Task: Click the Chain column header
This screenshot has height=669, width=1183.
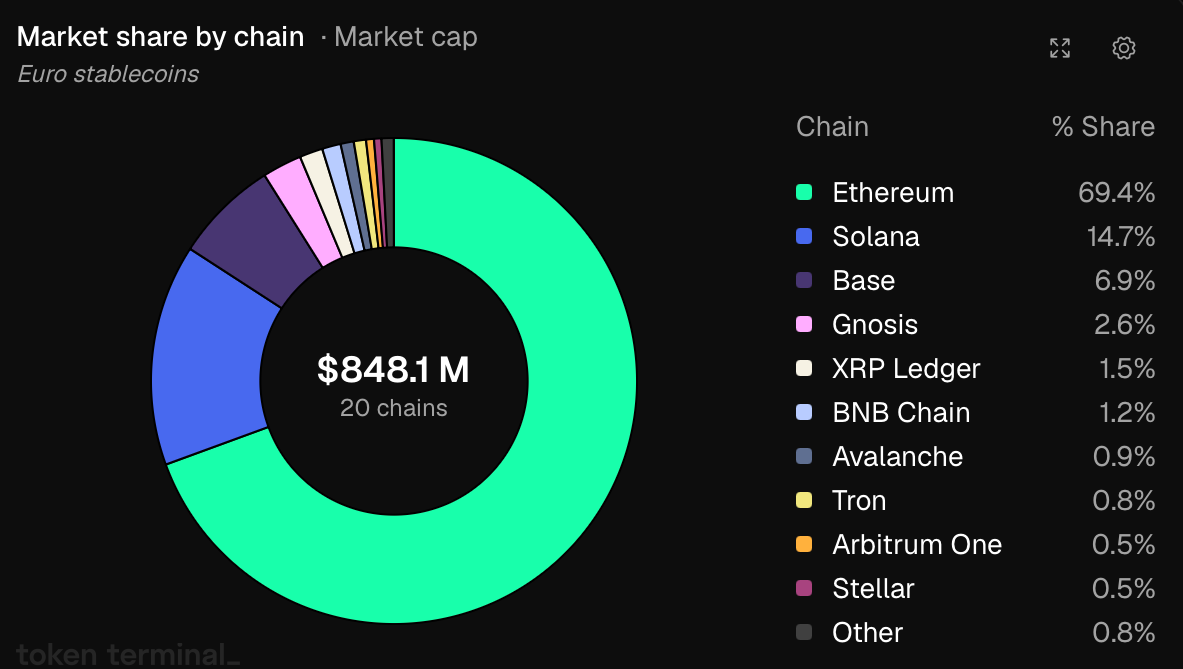Action: tap(832, 127)
